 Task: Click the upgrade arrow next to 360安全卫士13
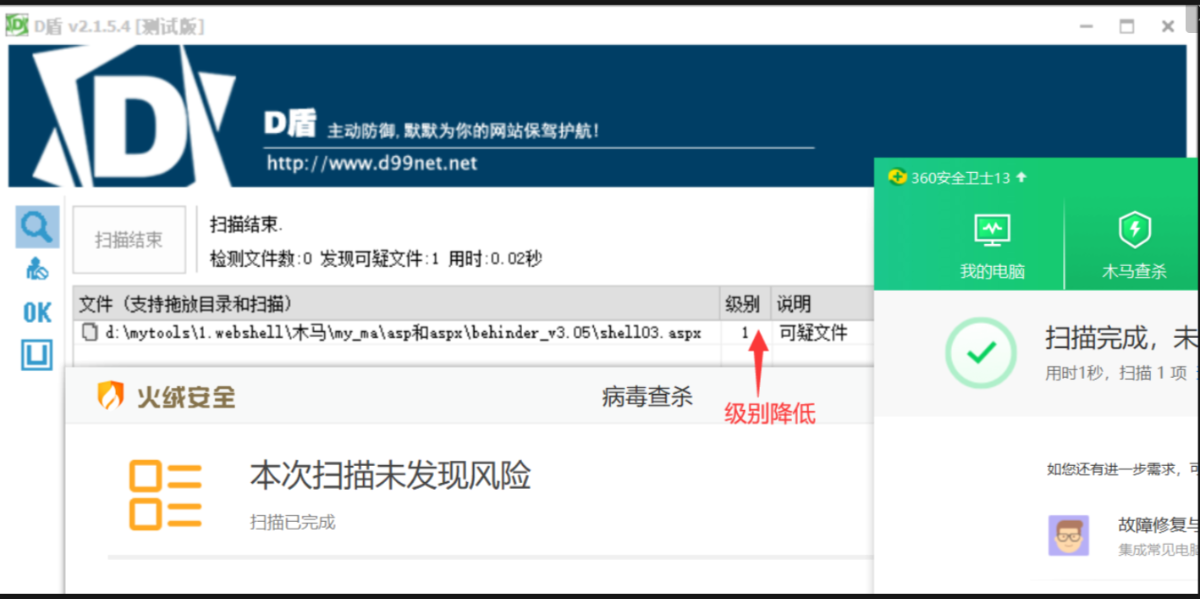click(1021, 177)
